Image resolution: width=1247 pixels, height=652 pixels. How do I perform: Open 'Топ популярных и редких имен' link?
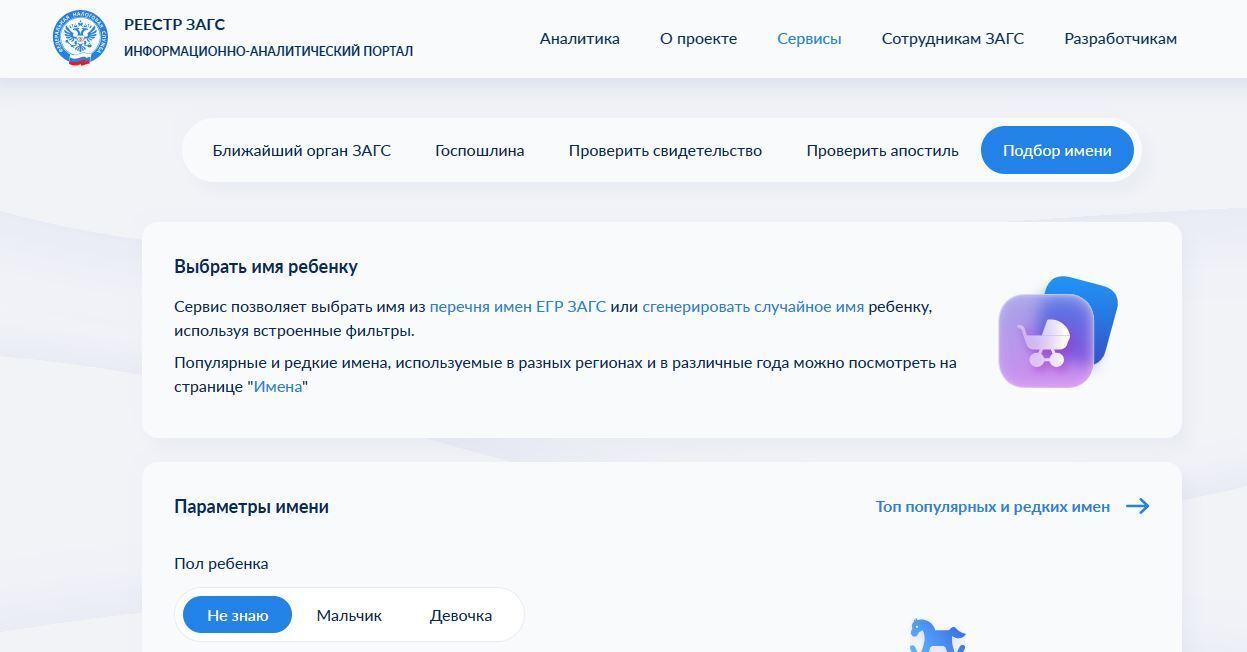click(992, 507)
